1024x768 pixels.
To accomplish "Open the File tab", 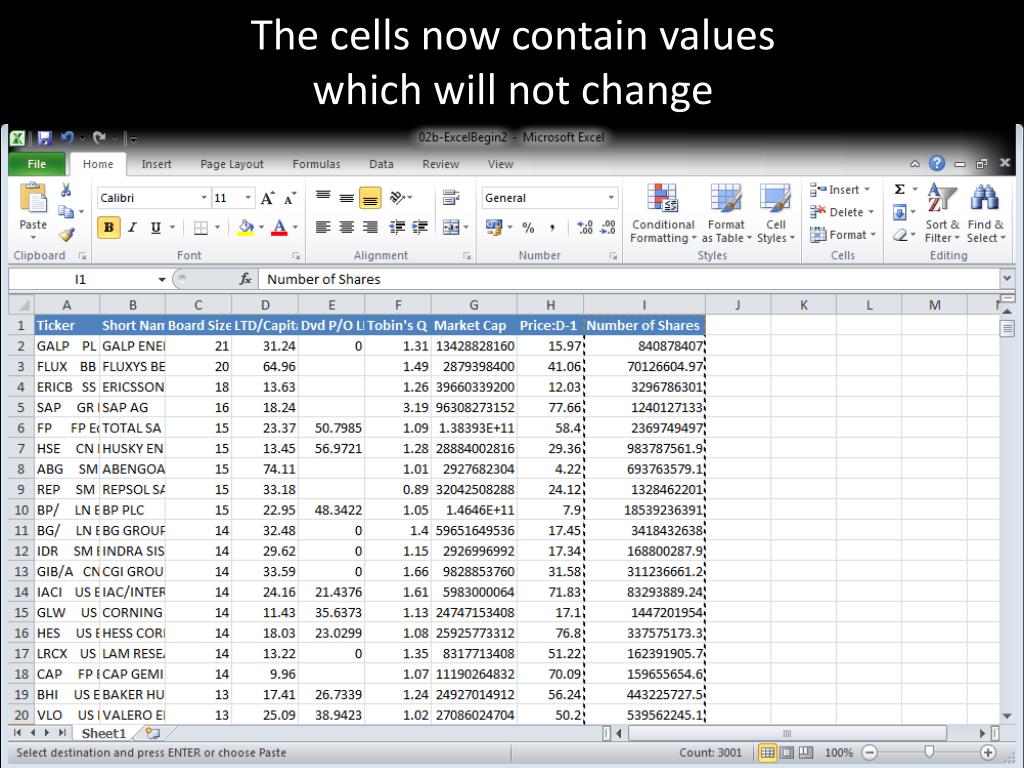I will (x=37, y=164).
